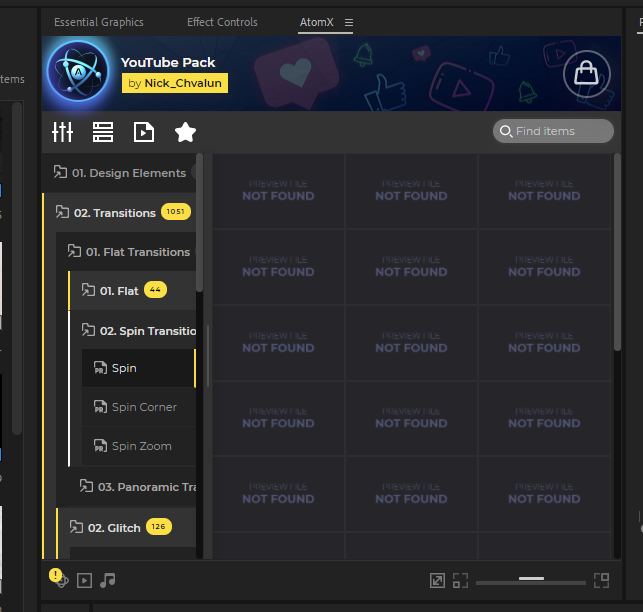Expand the 02. Glitch category

113,527
